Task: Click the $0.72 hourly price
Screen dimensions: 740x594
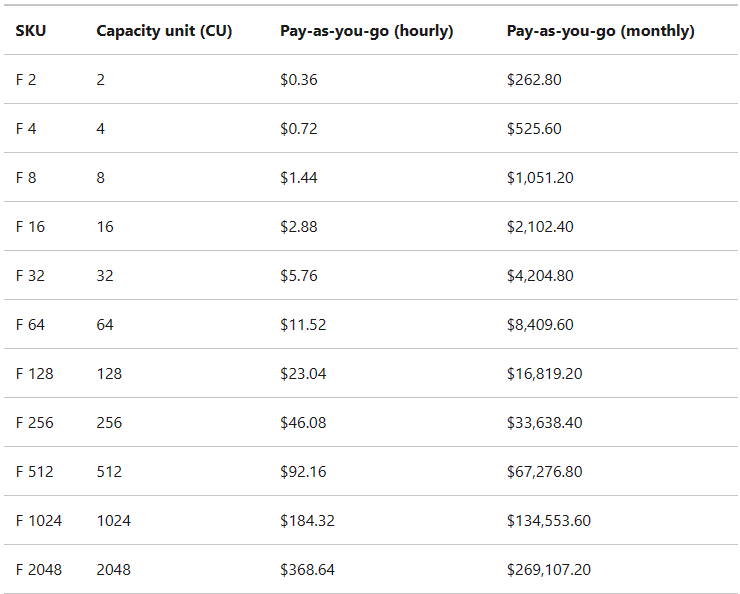Action: (x=299, y=129)
